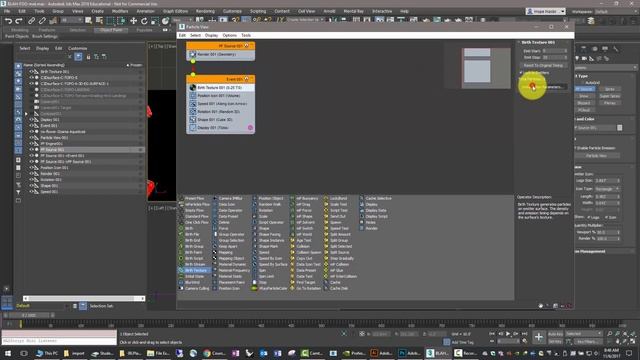Open Particle View Options menu
The image size is (640, 360).
[x=229, y=36]
